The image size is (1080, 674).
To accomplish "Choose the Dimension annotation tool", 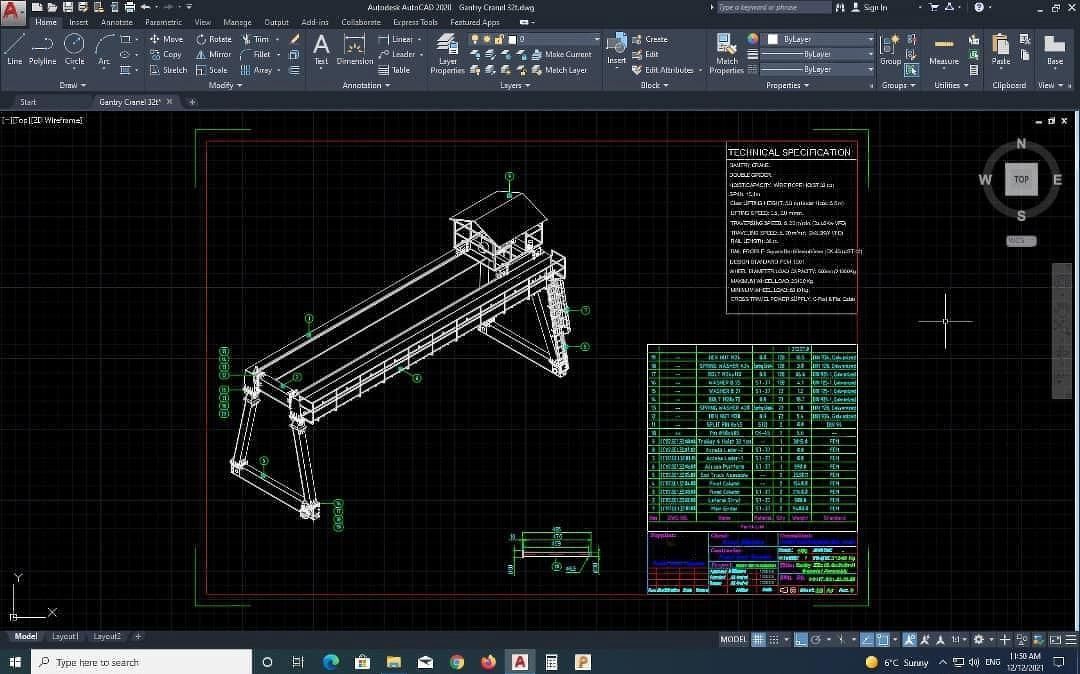I will coord(355,50).
